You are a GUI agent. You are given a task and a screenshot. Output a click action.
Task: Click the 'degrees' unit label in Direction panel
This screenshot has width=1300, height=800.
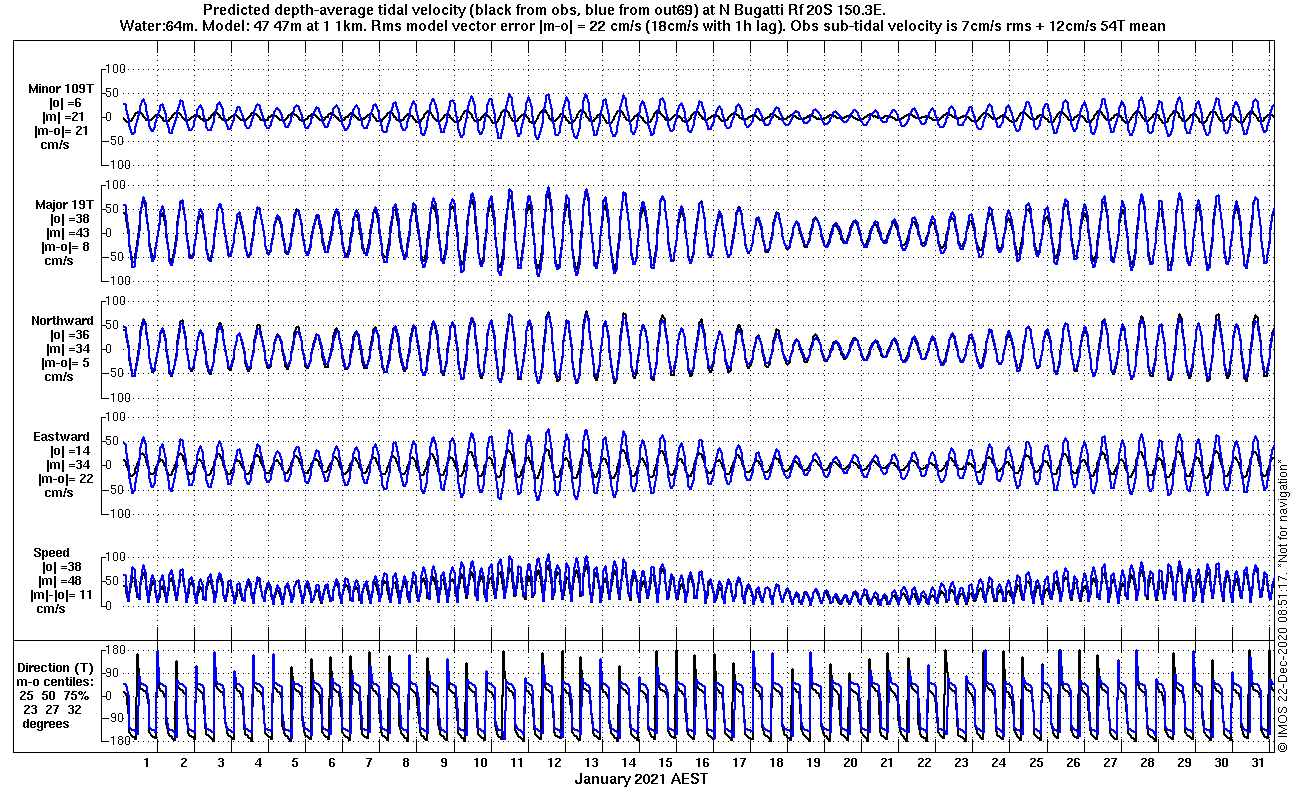click(x=46, y=724)
